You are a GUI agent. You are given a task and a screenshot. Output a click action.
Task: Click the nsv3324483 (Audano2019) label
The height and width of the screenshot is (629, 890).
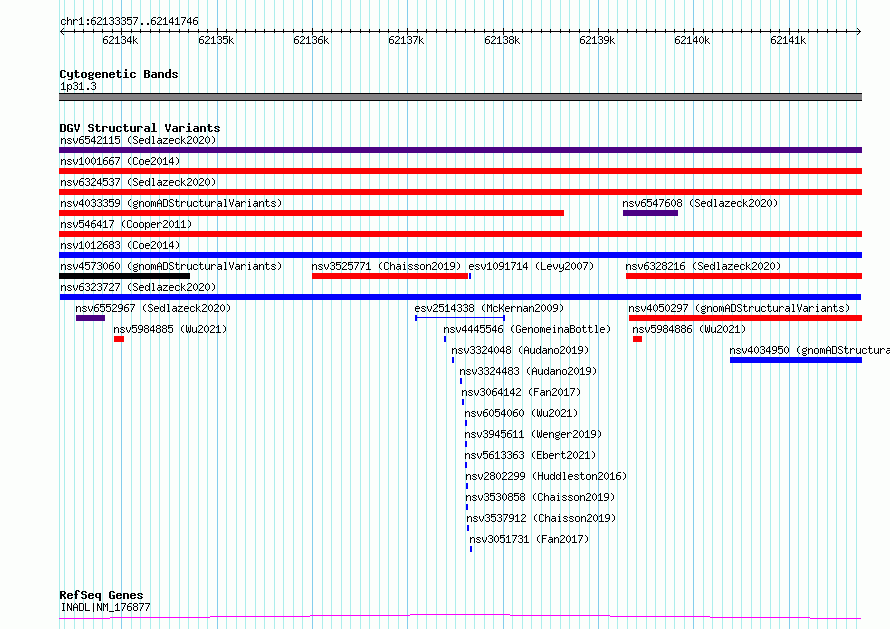(528, 371)
